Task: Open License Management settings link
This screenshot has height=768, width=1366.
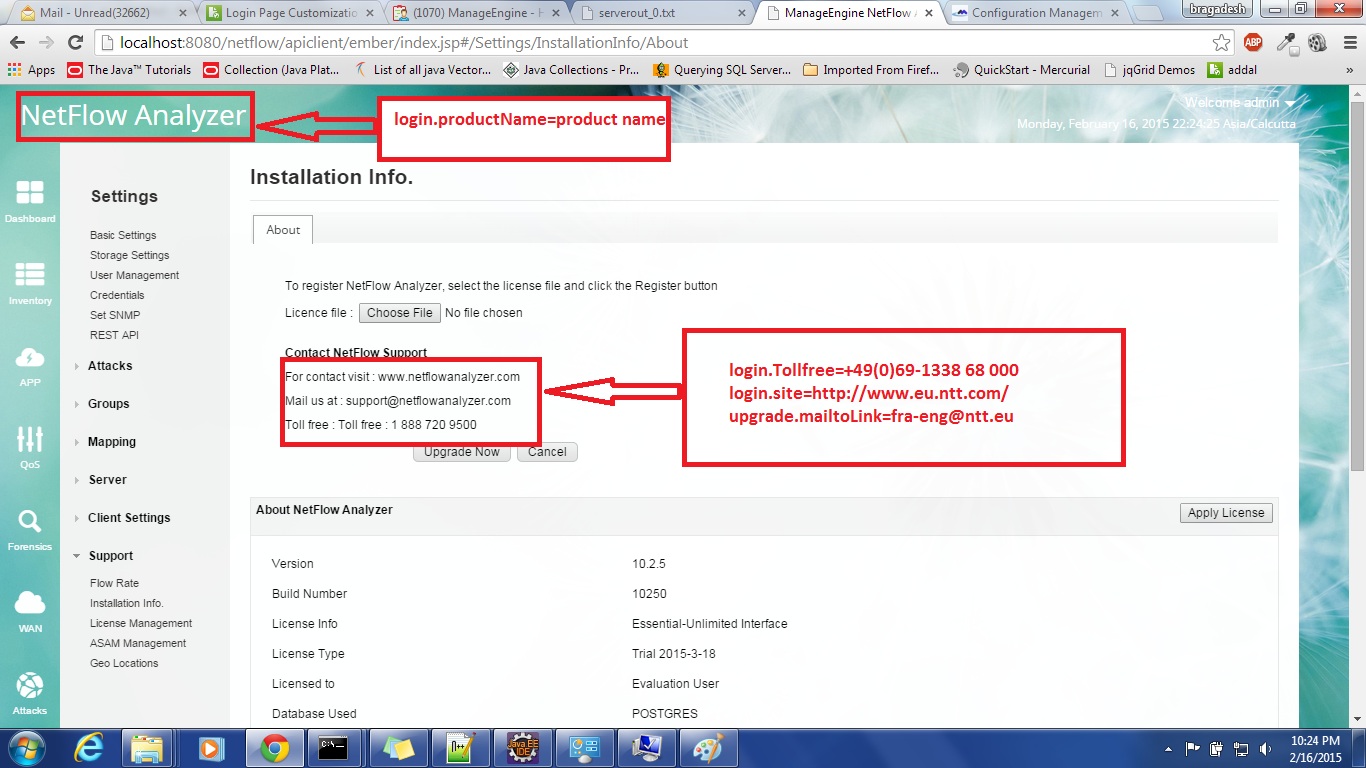Action: click(140, 623)
